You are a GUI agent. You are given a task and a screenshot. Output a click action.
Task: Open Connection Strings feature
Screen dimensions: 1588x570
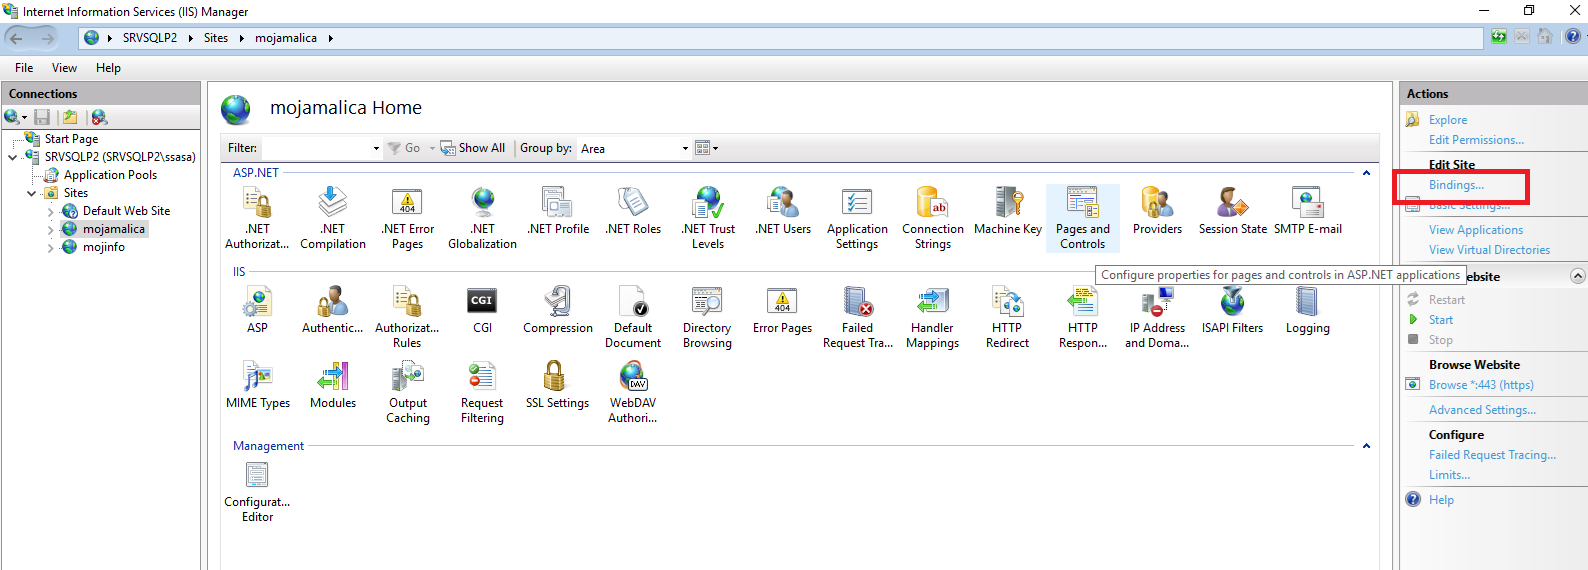click(933, 217)
